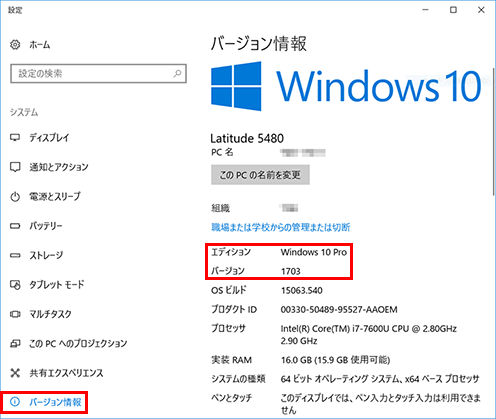Click the Latitude 5480 device name
This screenshot has width=496, height=419.
coord(247,138)
